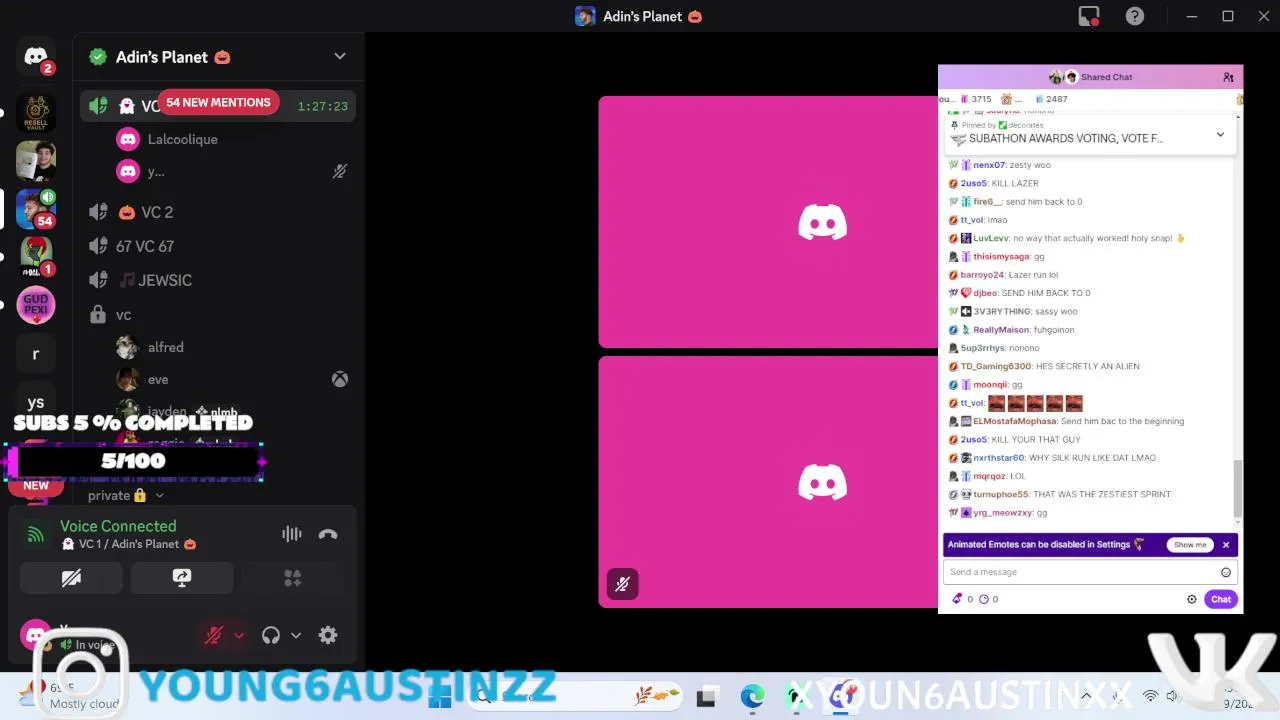Screen dimensions: 1280x720
Task: Unmute the microphone
Action: click(213, 635)
